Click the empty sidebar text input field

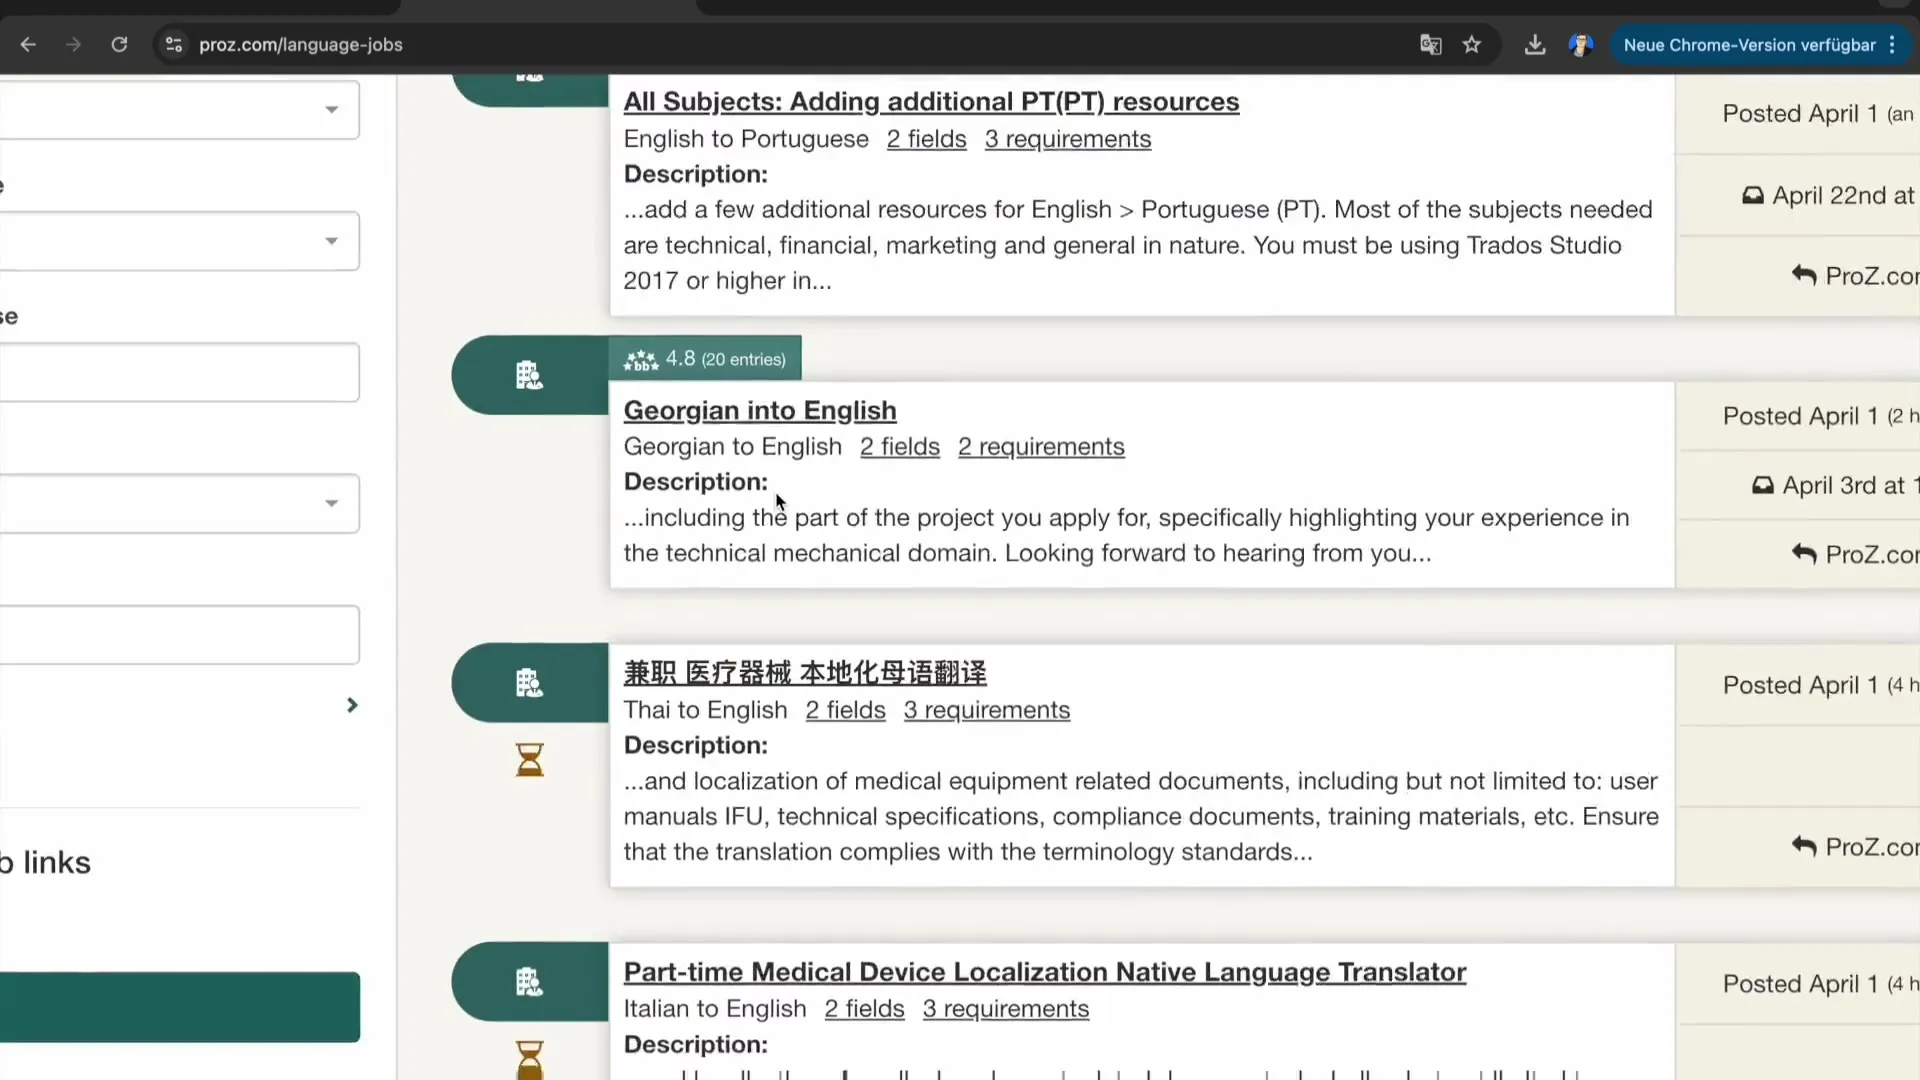(x=180, y=373)
